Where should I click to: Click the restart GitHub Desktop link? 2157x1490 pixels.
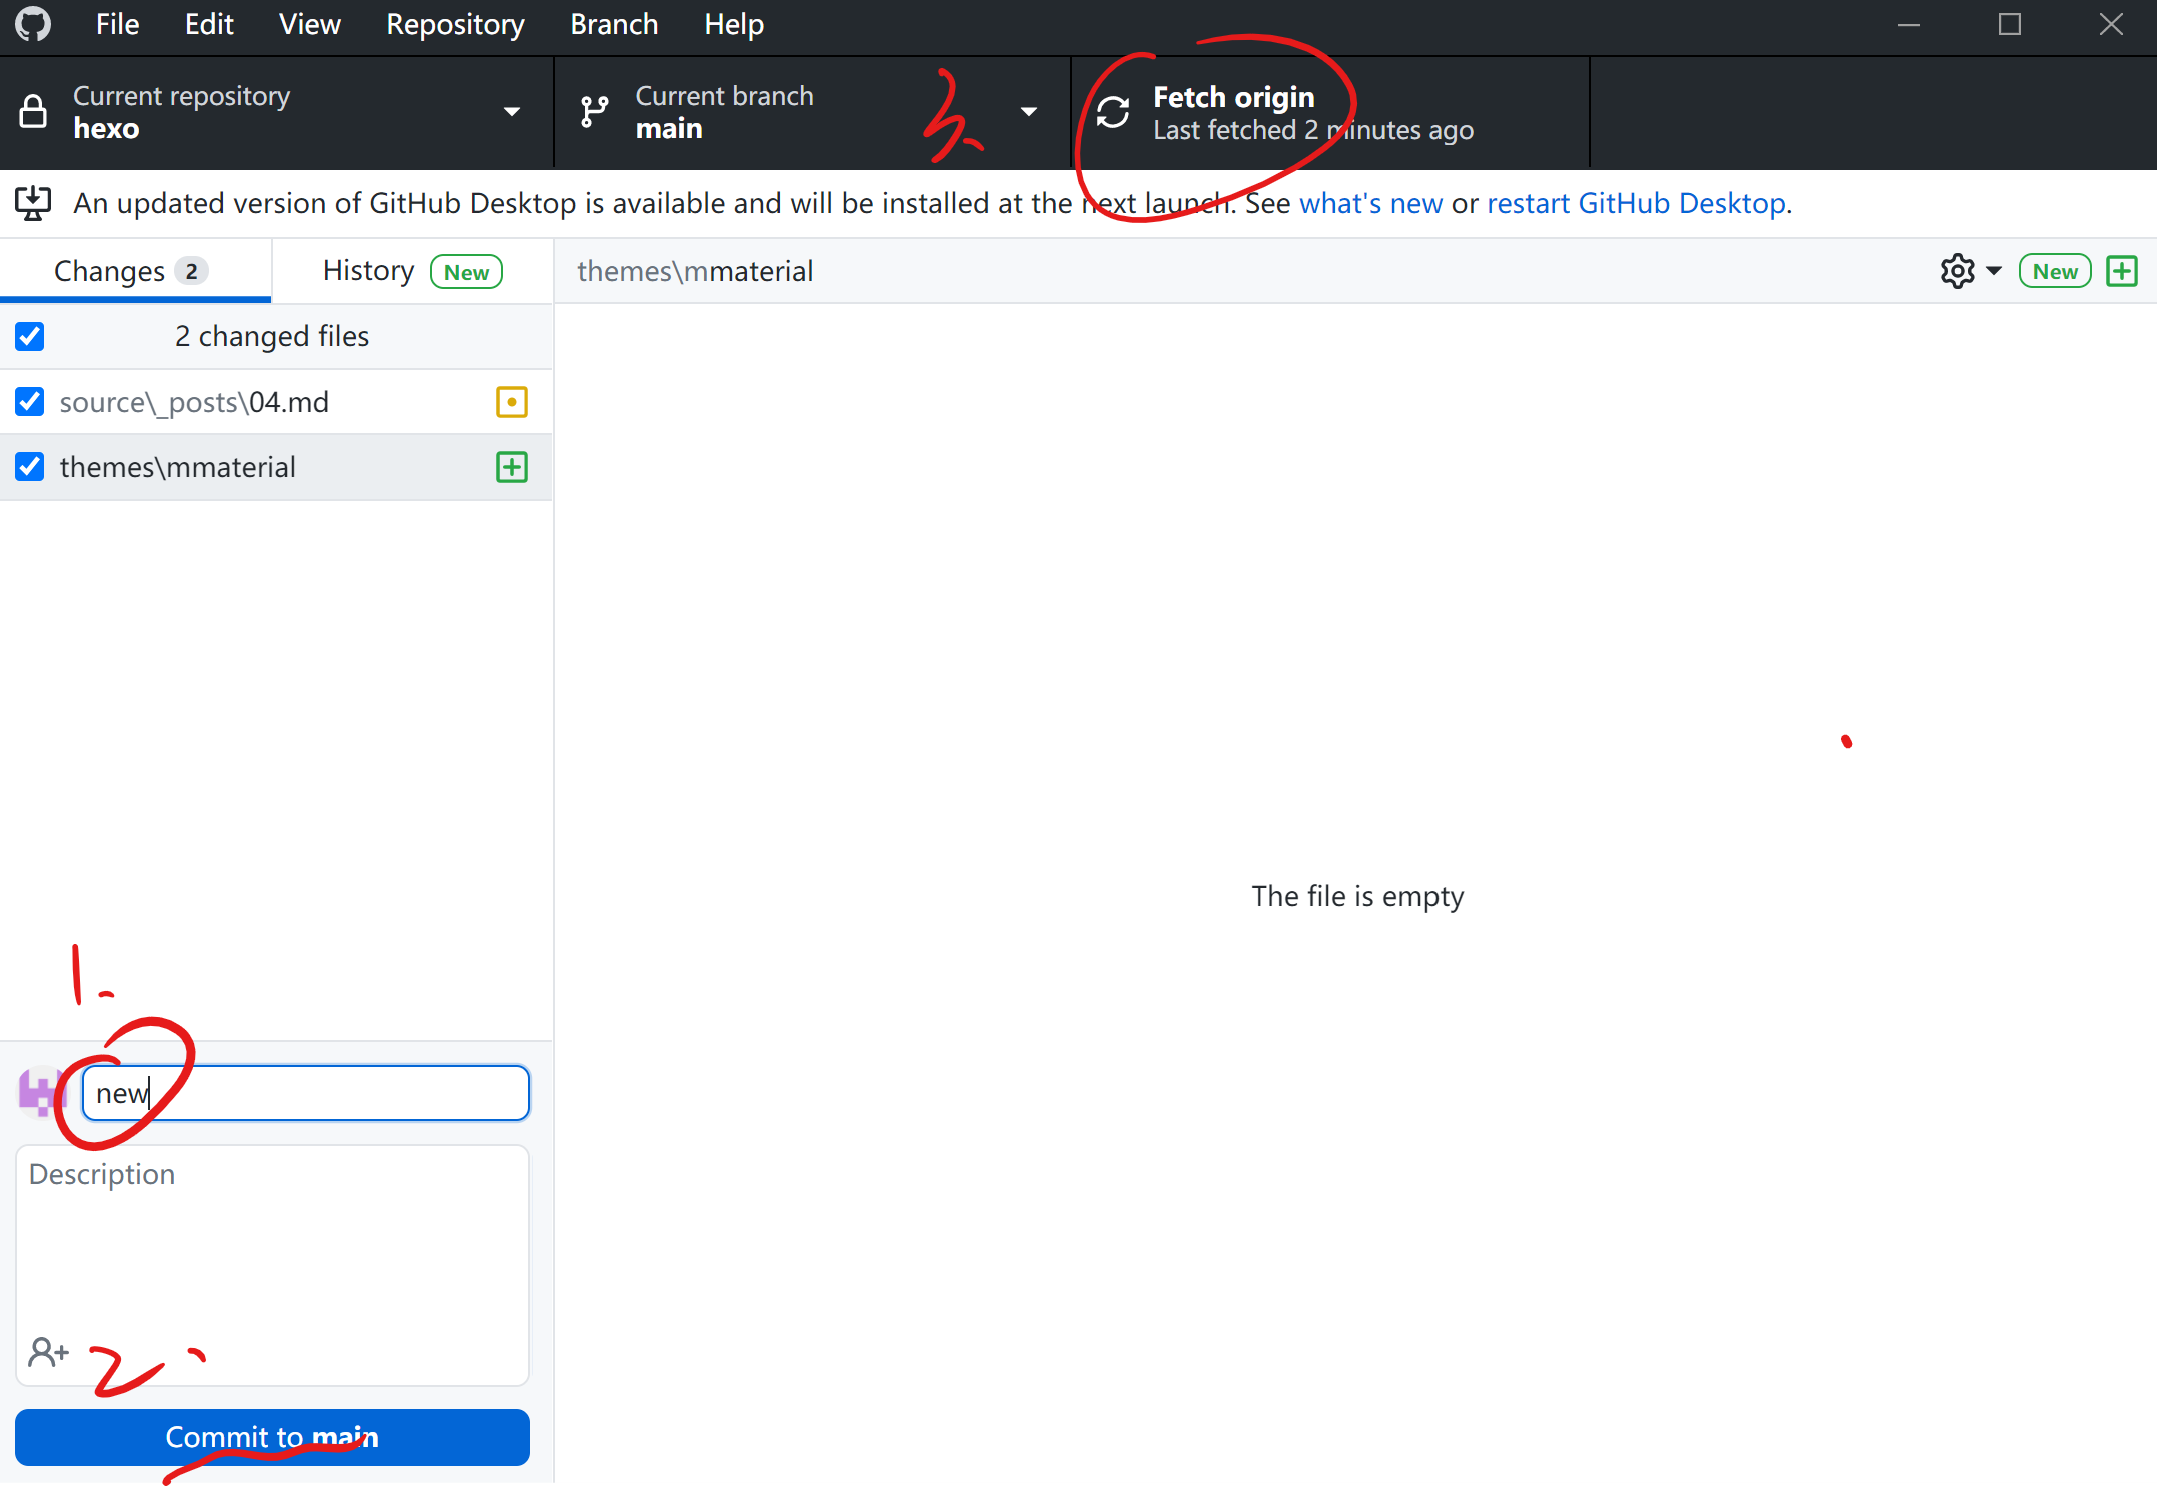point(1637,203)
